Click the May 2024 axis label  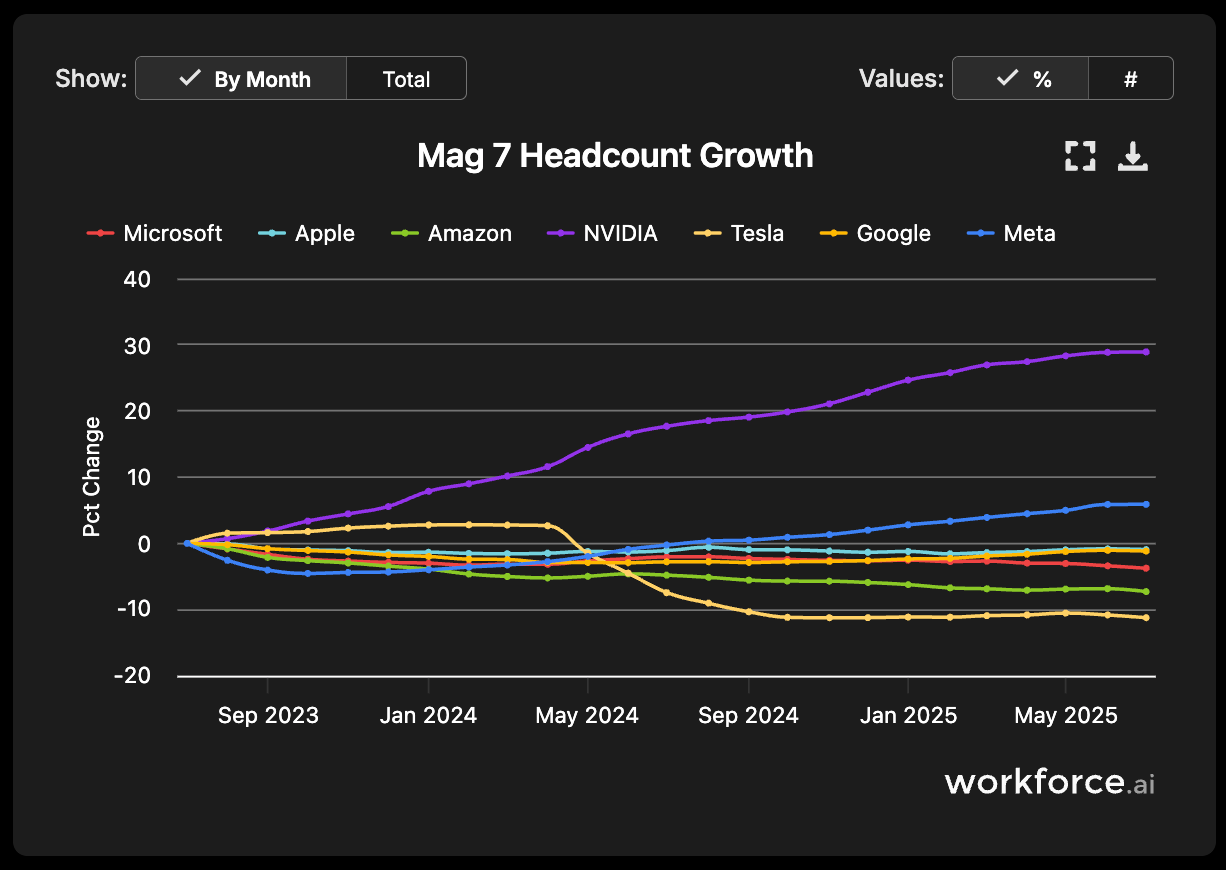point(588,715)
